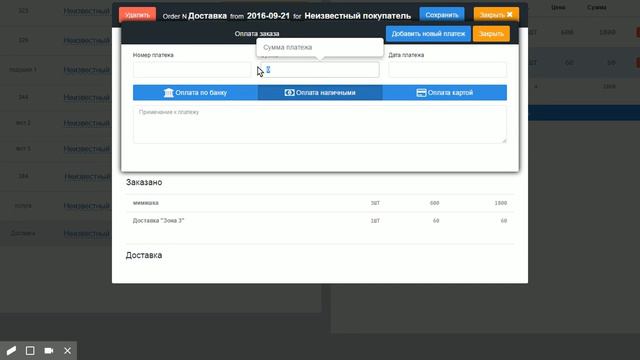Open the Неизвестный link in row 284
Viewport: 640px width, 360px height.
pos(87,176)
